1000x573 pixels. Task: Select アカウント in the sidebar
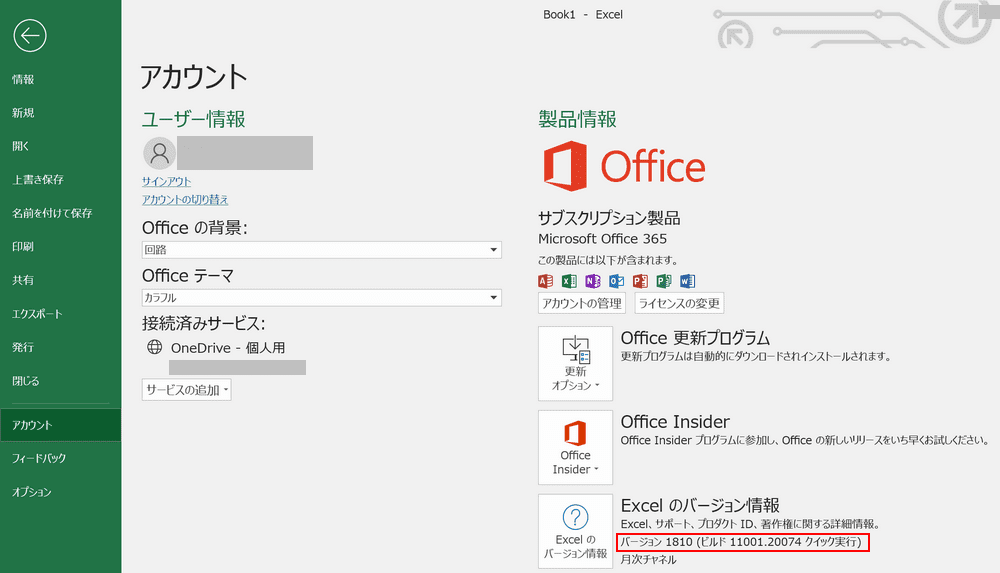pos(61,425)
